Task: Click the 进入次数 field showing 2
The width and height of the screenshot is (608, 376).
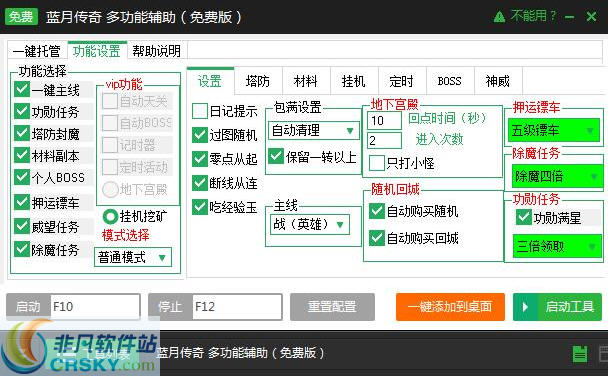Action: pyautogui.click(x=384, y=140)
